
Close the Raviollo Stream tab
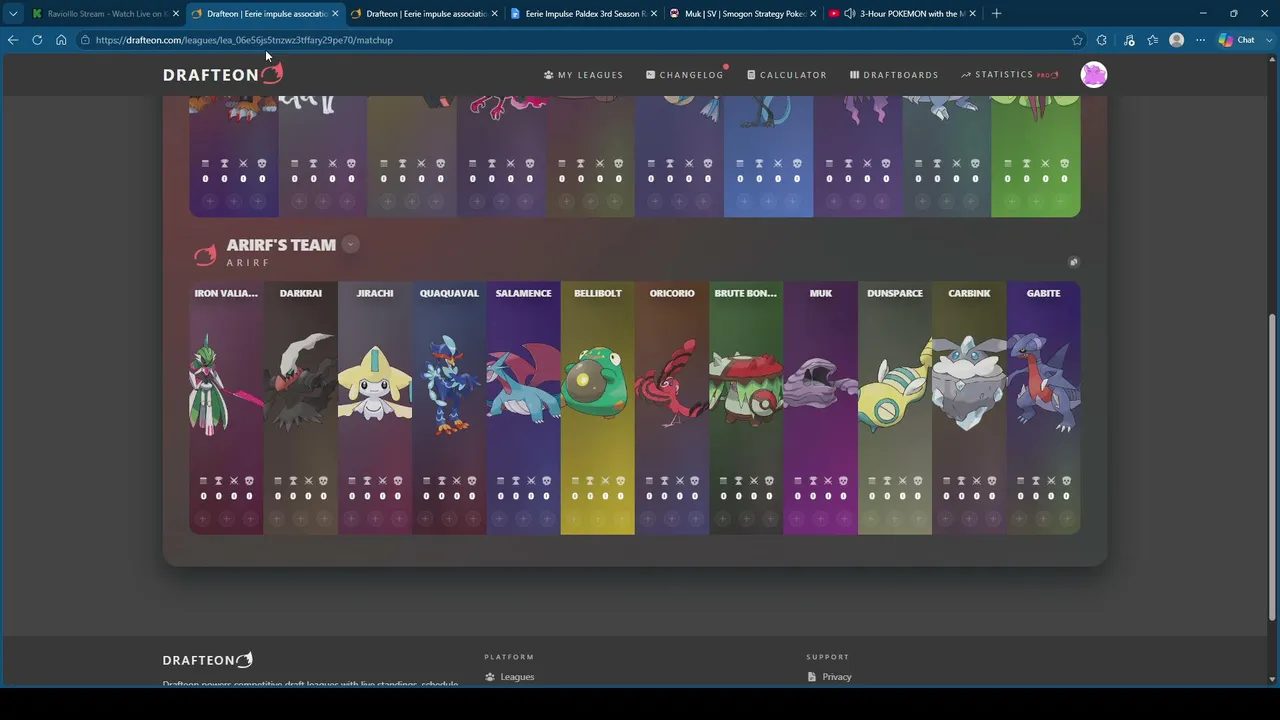pyautogui.click(x=176, y=14)
